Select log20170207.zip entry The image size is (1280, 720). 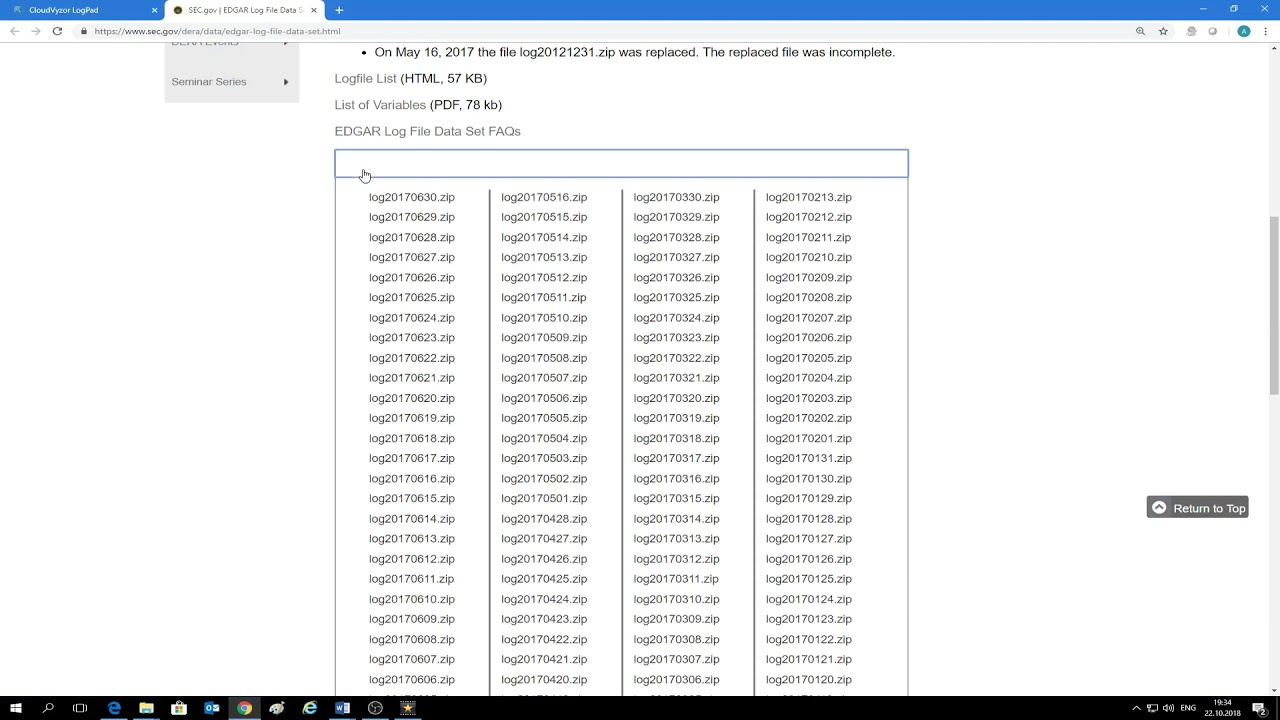pos(809,318)
